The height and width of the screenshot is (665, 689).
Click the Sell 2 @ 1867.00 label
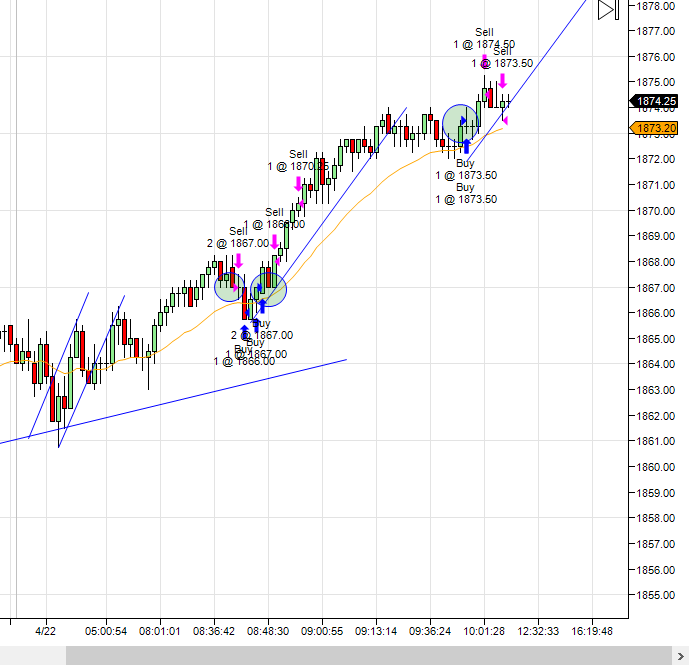[x=238, y=237]
